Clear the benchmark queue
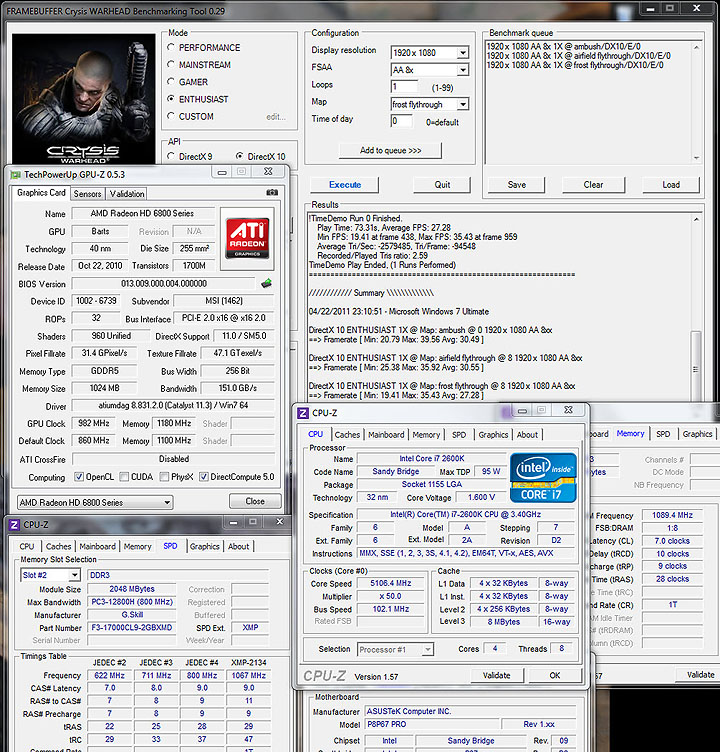 tap(593, 185)
